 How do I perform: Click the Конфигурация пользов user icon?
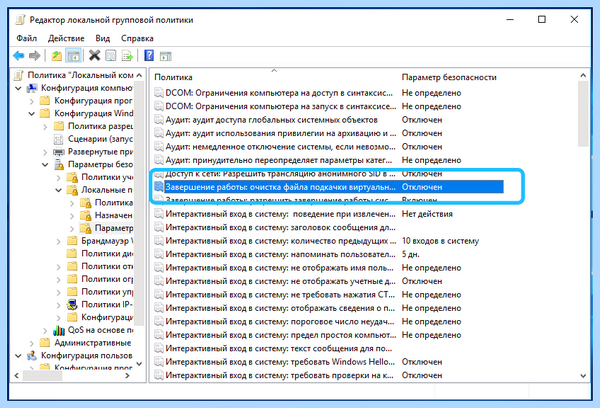[32, 356]
